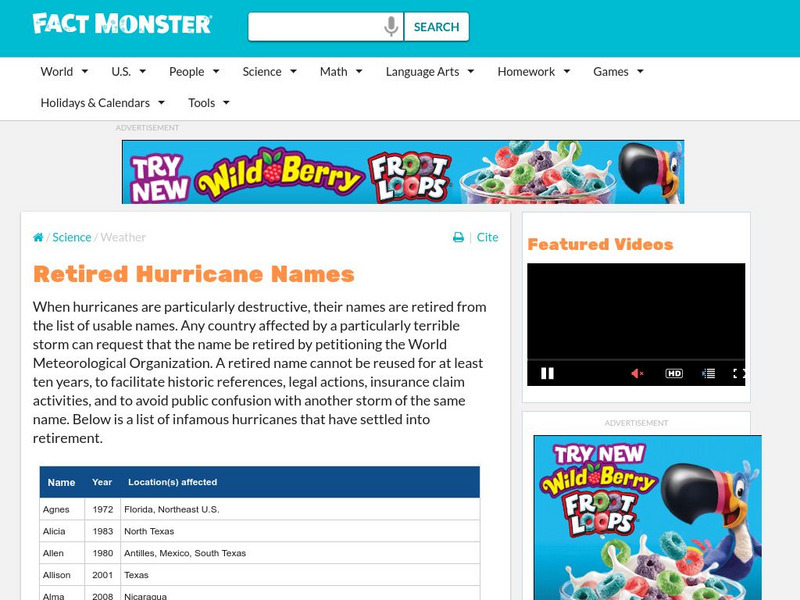The height and width of the screenshot is (600, 800).
Task: Click the print page icon
Action: tap(458, 237)
